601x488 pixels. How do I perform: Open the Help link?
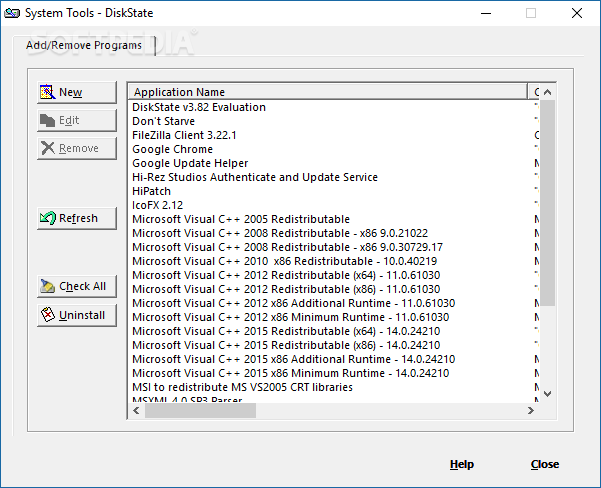462,464
